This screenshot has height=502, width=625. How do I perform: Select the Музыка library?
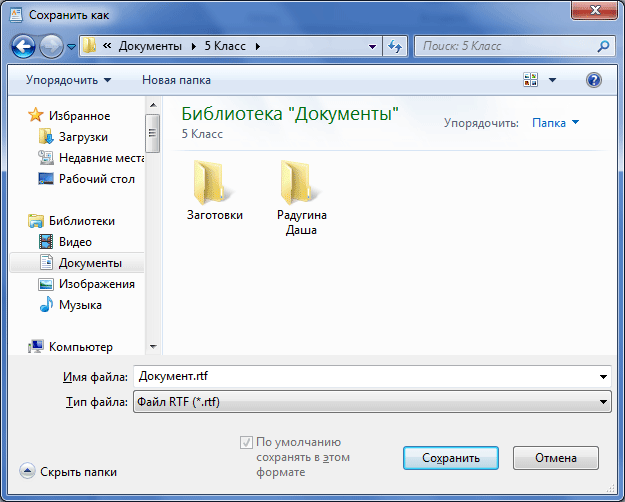(80, 305)
